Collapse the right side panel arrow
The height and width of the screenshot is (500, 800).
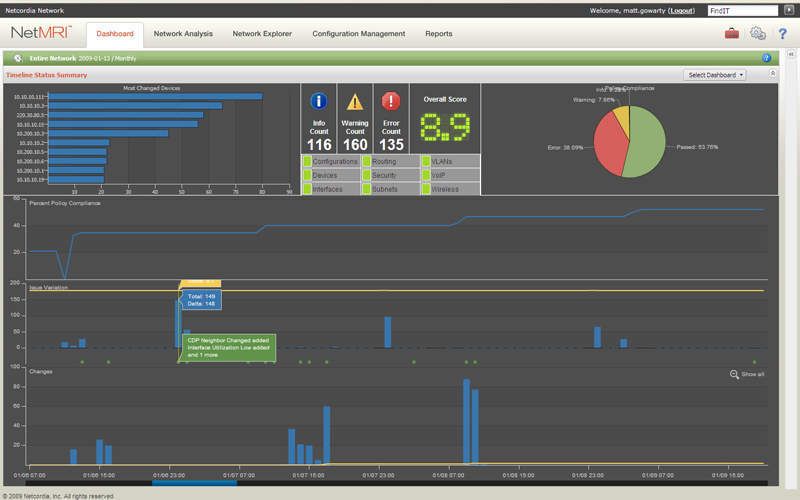[x=790, y=54]
